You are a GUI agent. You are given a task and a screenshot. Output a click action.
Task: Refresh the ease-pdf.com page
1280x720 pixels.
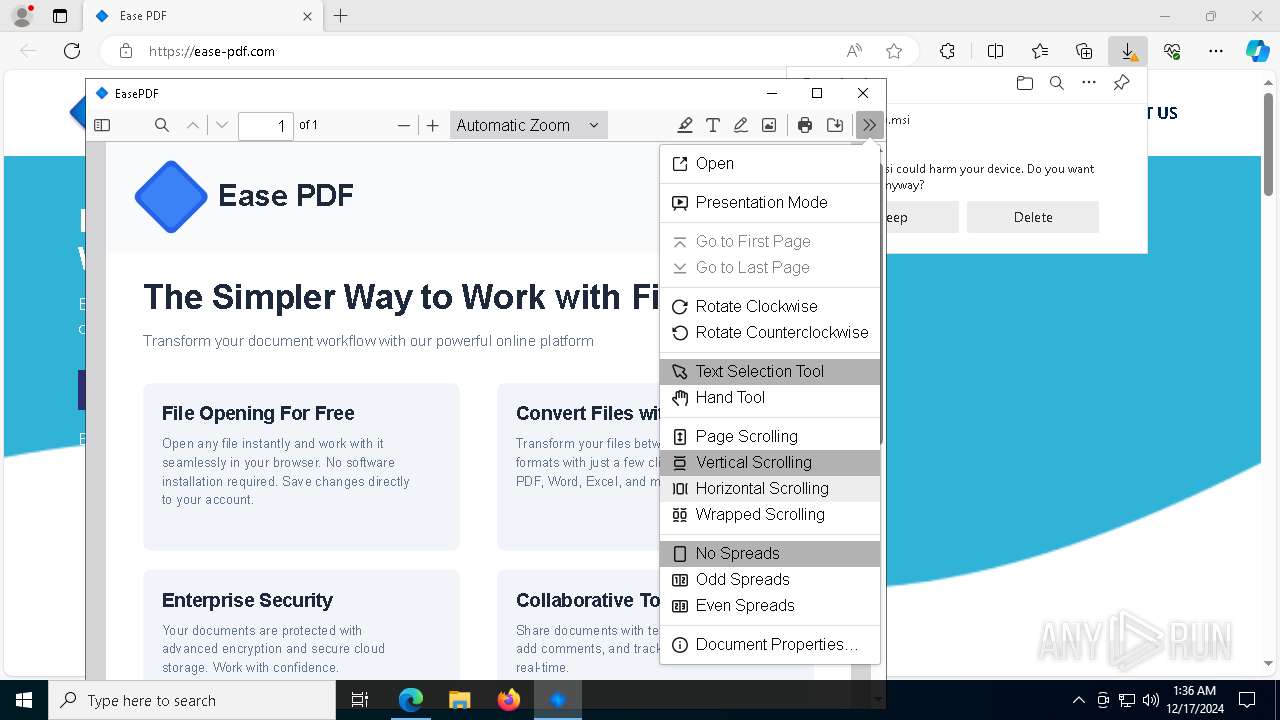(x=72, y=51)
